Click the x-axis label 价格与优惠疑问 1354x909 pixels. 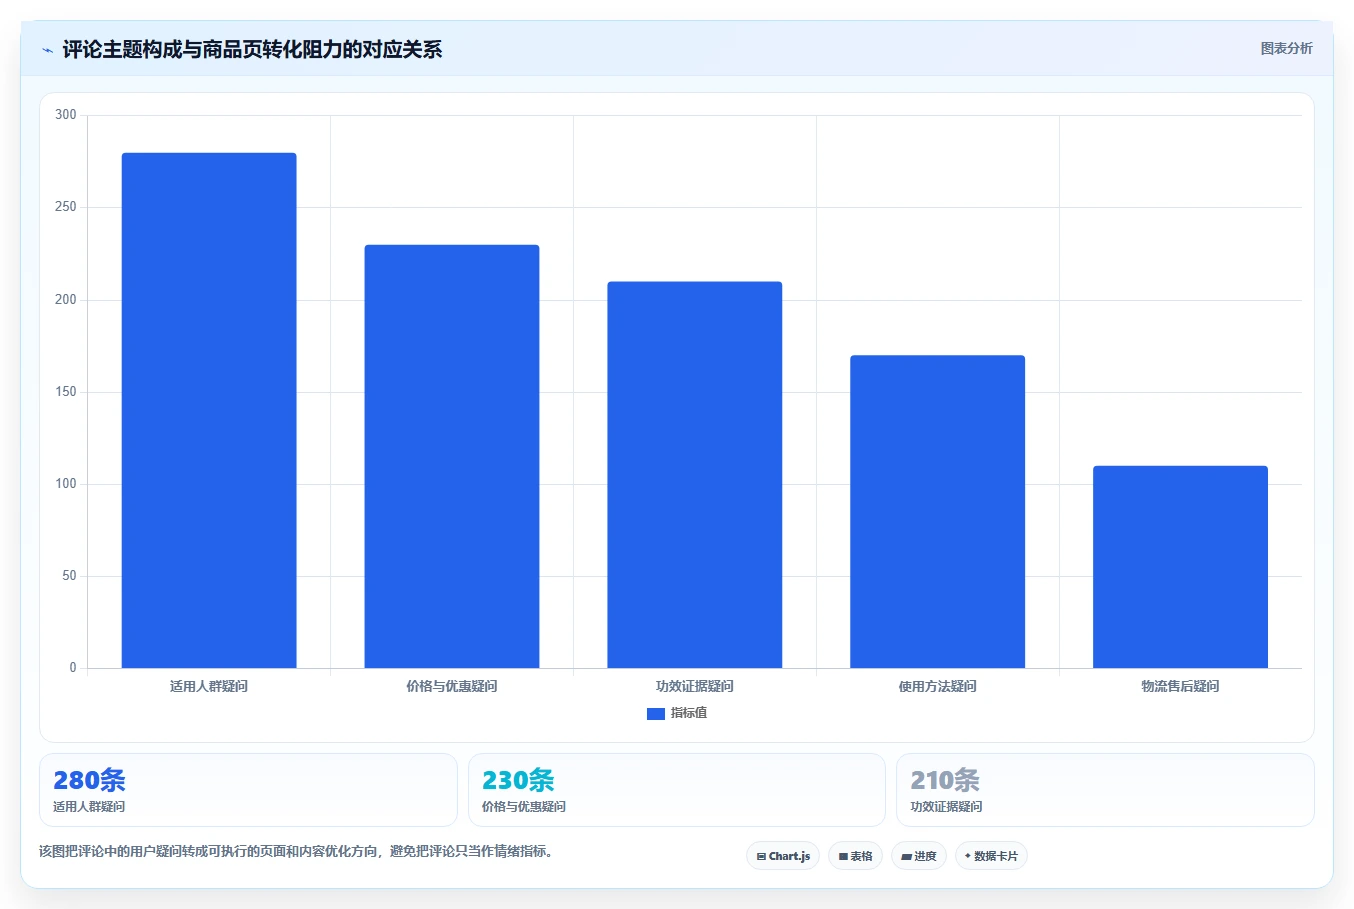point(452,686)
